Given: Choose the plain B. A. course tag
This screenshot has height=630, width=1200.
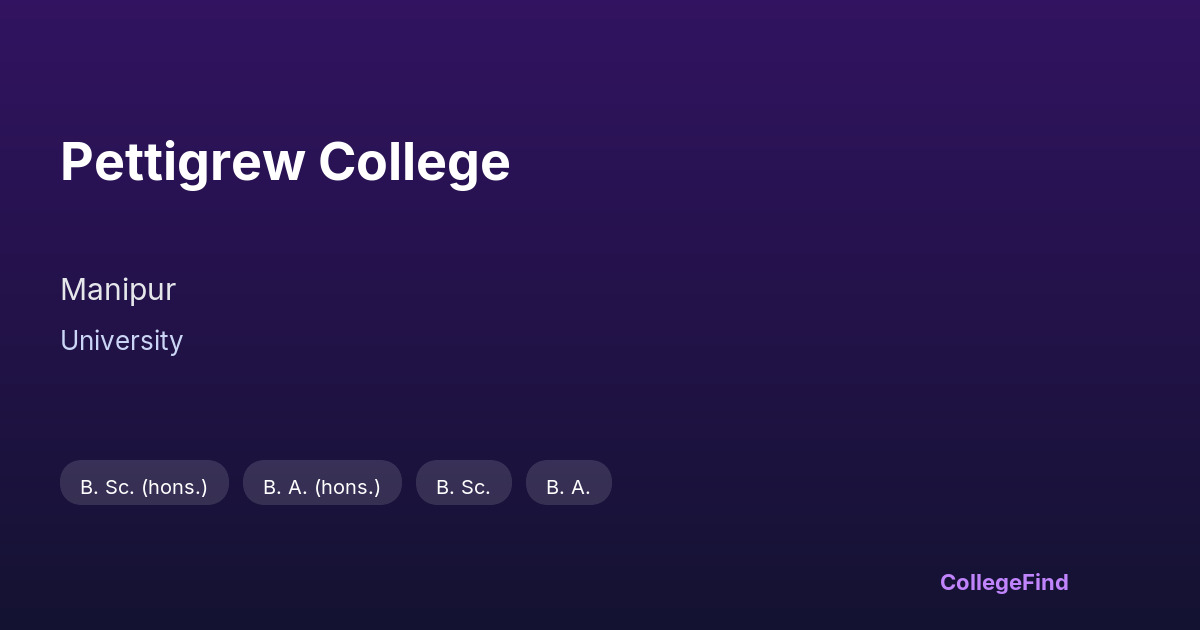Looking at the screenshot, I should pos(568,486).
